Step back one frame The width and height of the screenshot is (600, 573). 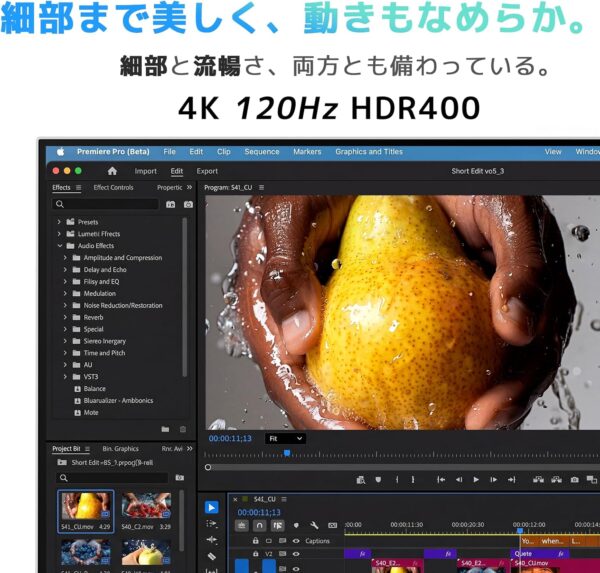pos(459,480)
